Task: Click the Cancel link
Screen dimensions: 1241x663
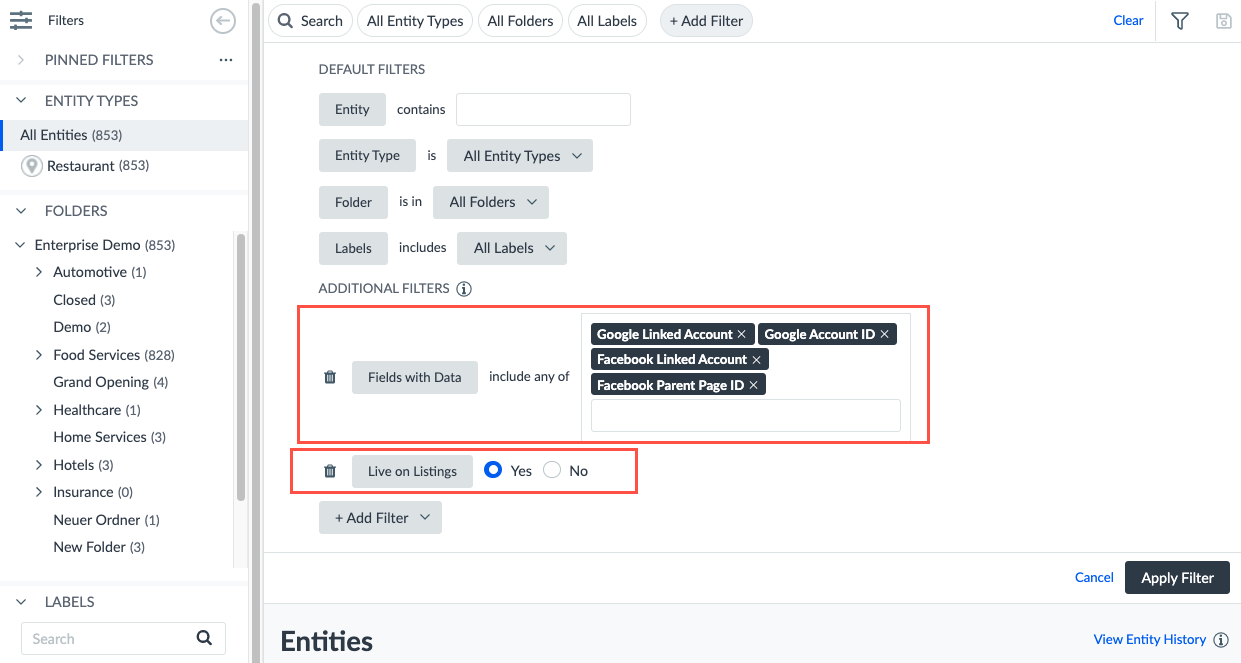Action: click(x=1094, y=577)
